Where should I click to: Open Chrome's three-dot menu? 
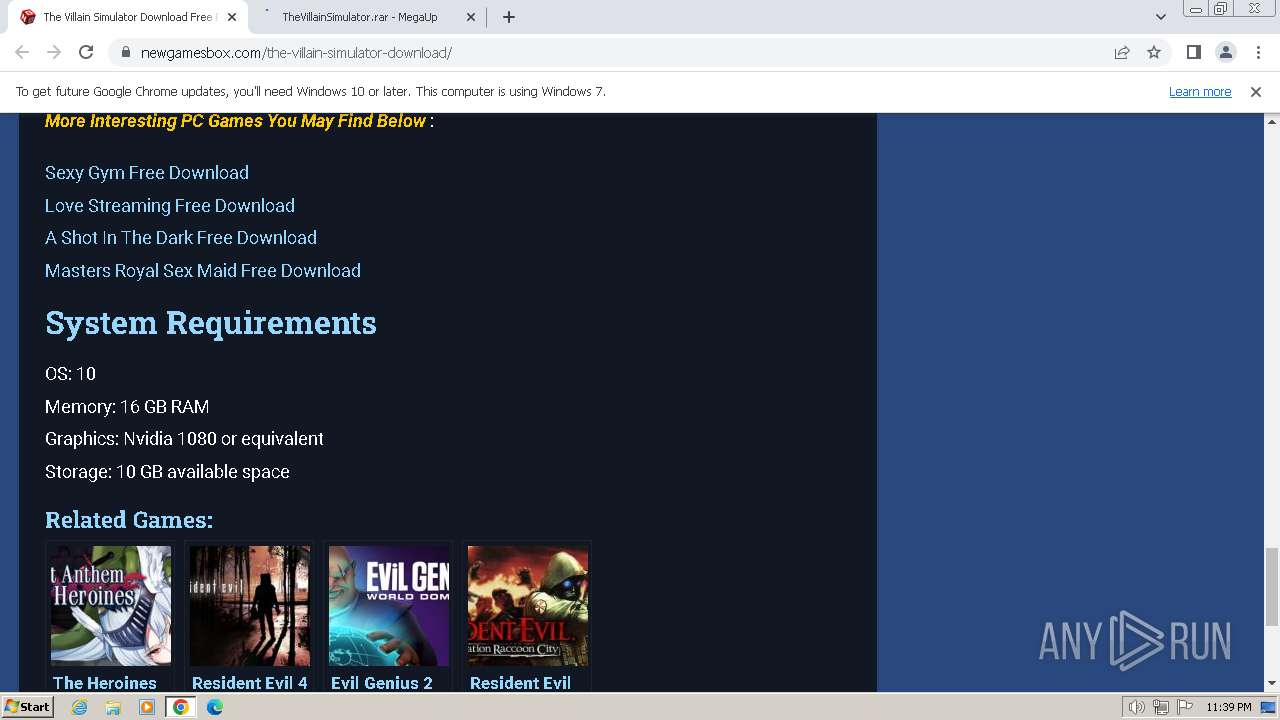pos(1257,52)
